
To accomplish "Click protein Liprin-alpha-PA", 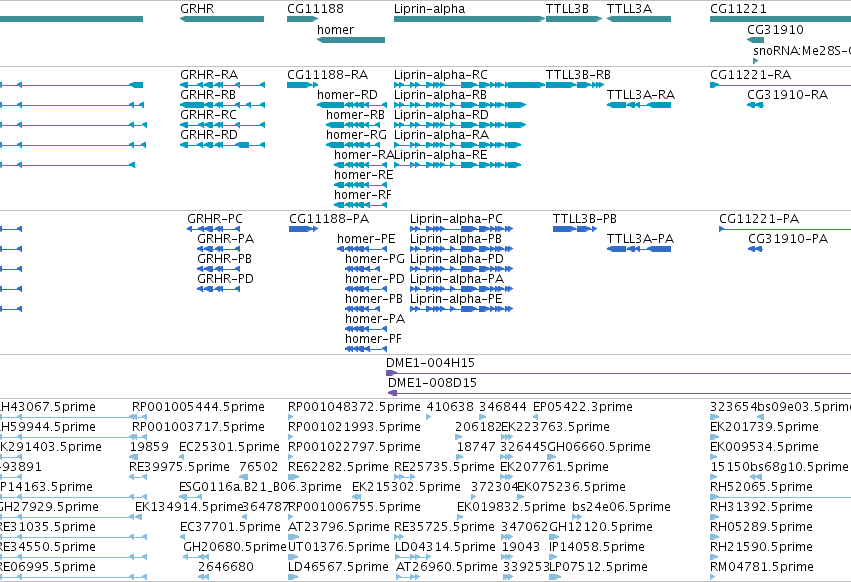I will pos(461,289).
